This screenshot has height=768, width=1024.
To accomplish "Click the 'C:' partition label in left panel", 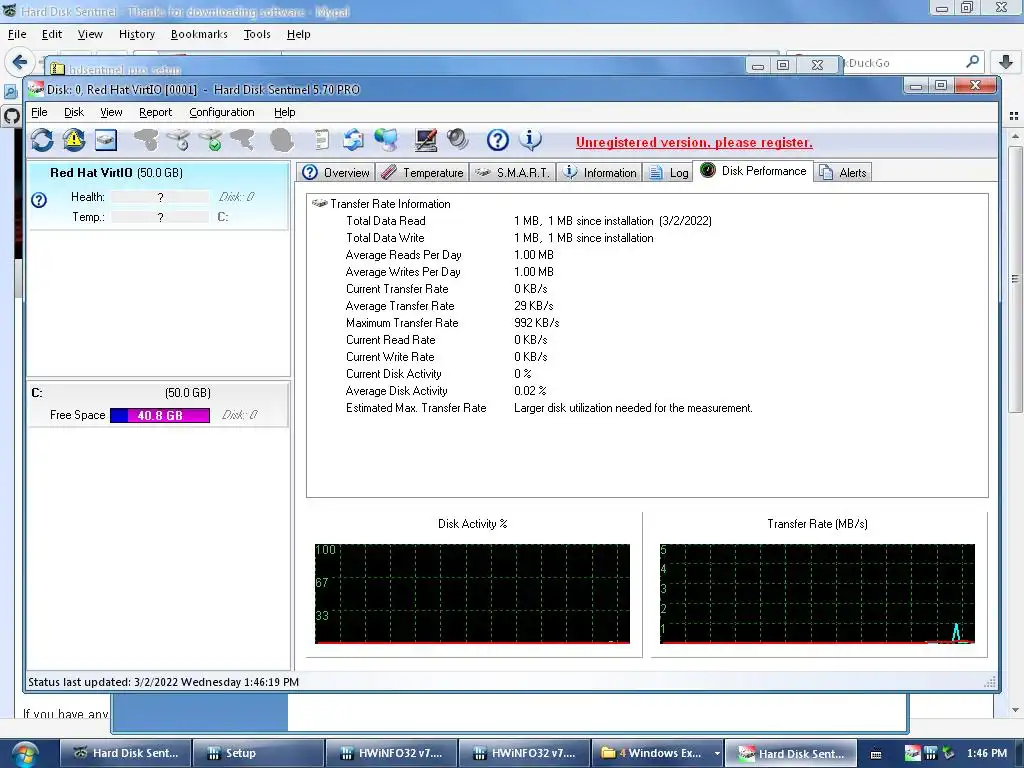I will 37,393.
